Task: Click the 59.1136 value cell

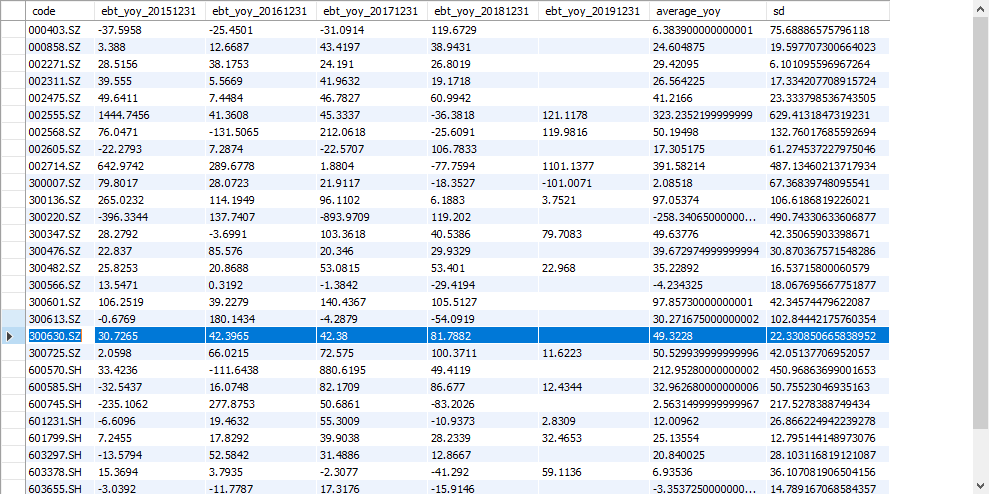Action: pos(594,473)
